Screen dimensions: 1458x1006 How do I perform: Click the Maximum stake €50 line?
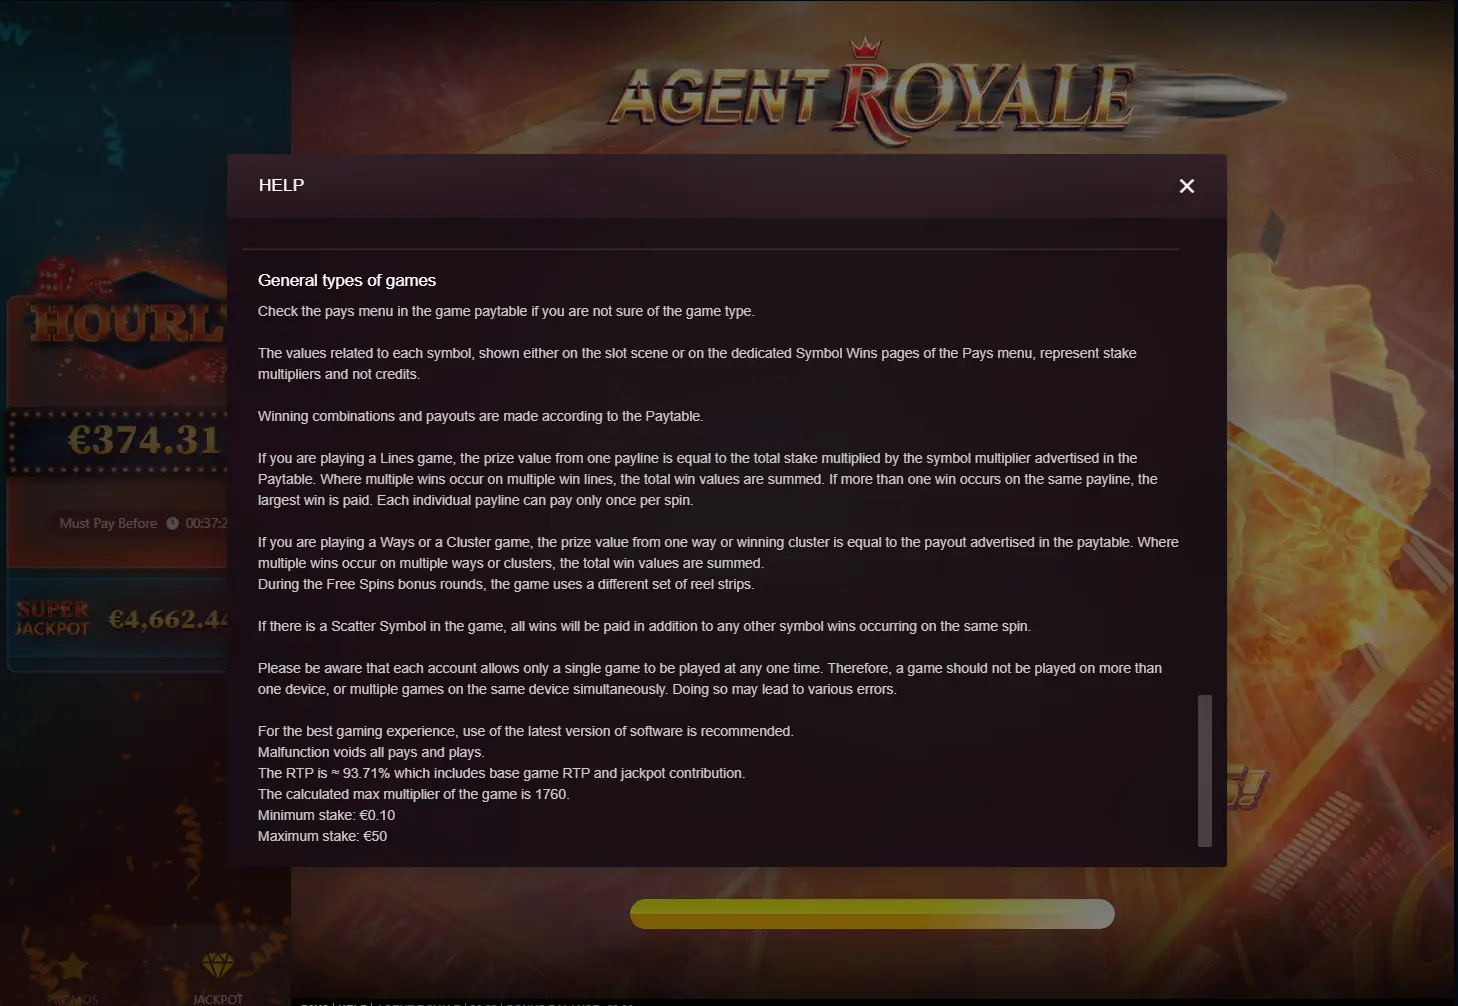[x=322, y=836]
